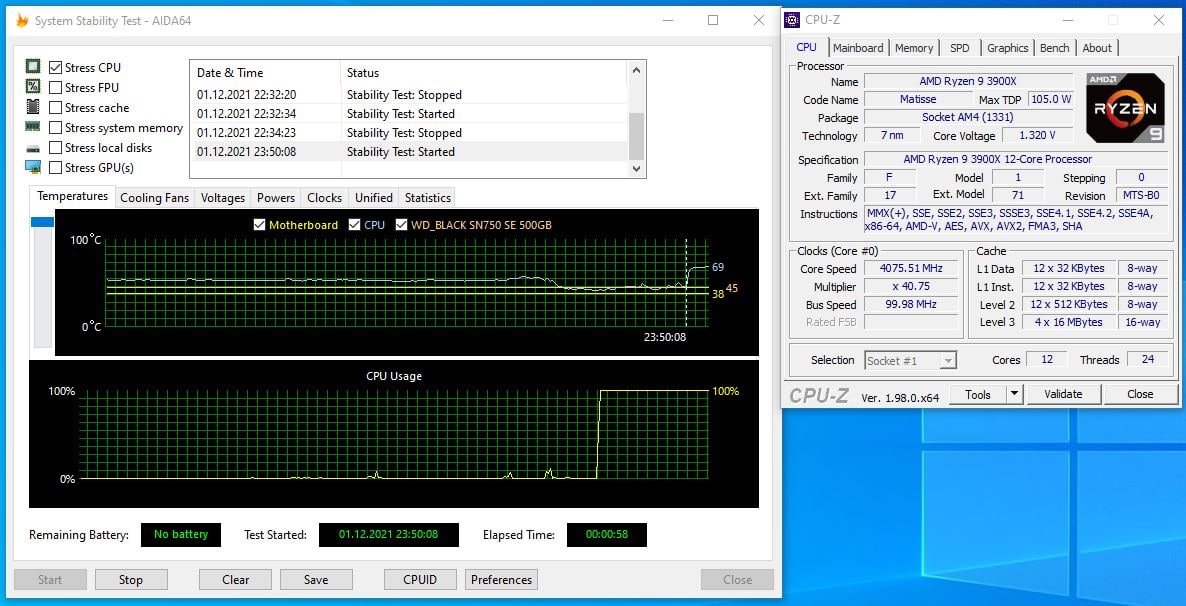Image resolution: width=1186 pixels, height=606 pixels.
Task: Open the Socket #1 selection dropdown
Action: click(948, 361)
